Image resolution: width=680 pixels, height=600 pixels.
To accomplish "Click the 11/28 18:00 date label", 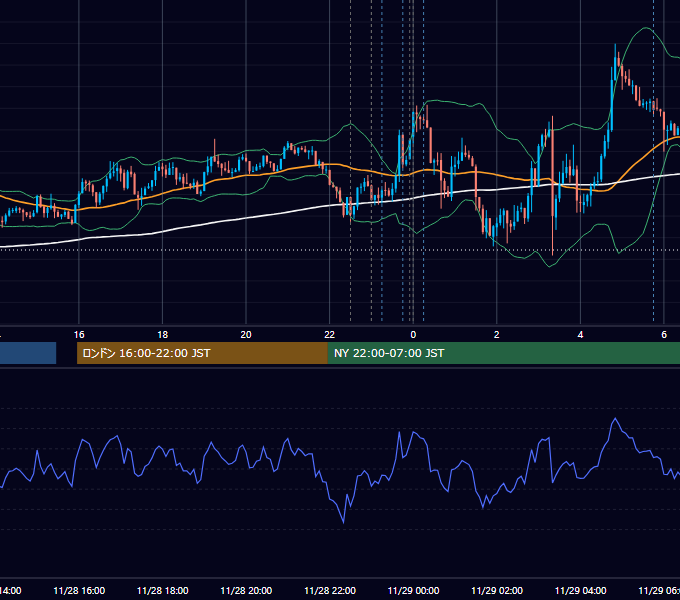I will [163, 591].
